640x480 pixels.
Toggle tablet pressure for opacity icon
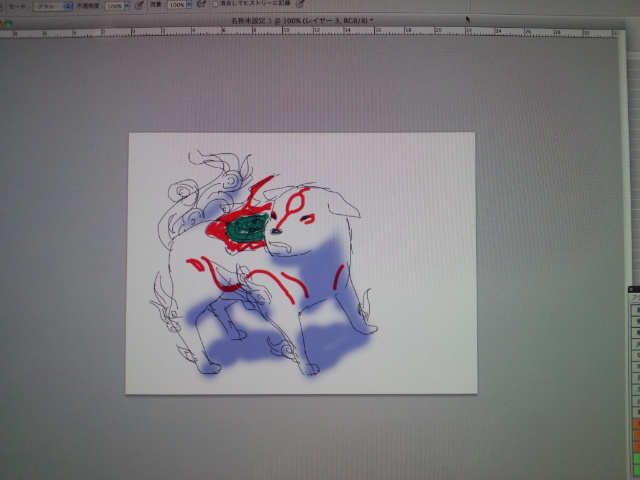click(139, 5)
